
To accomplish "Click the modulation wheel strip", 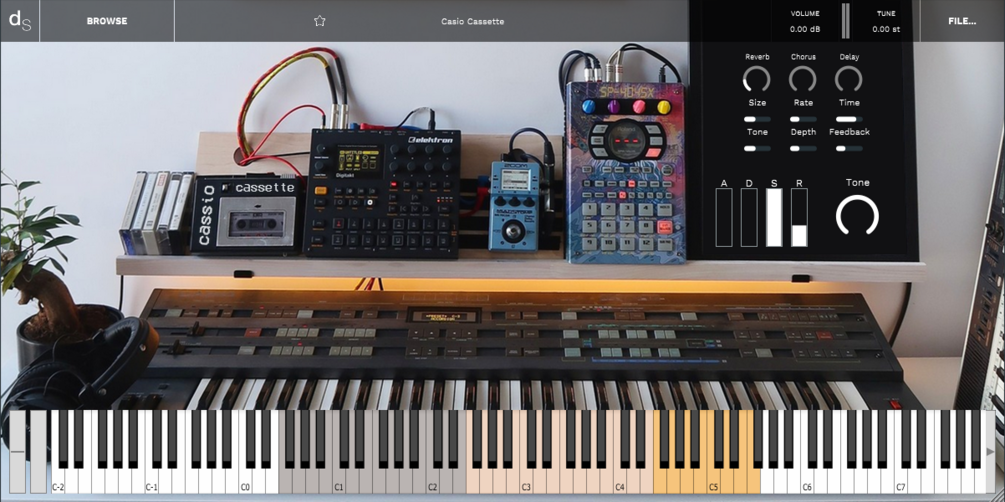I will 38,452.
